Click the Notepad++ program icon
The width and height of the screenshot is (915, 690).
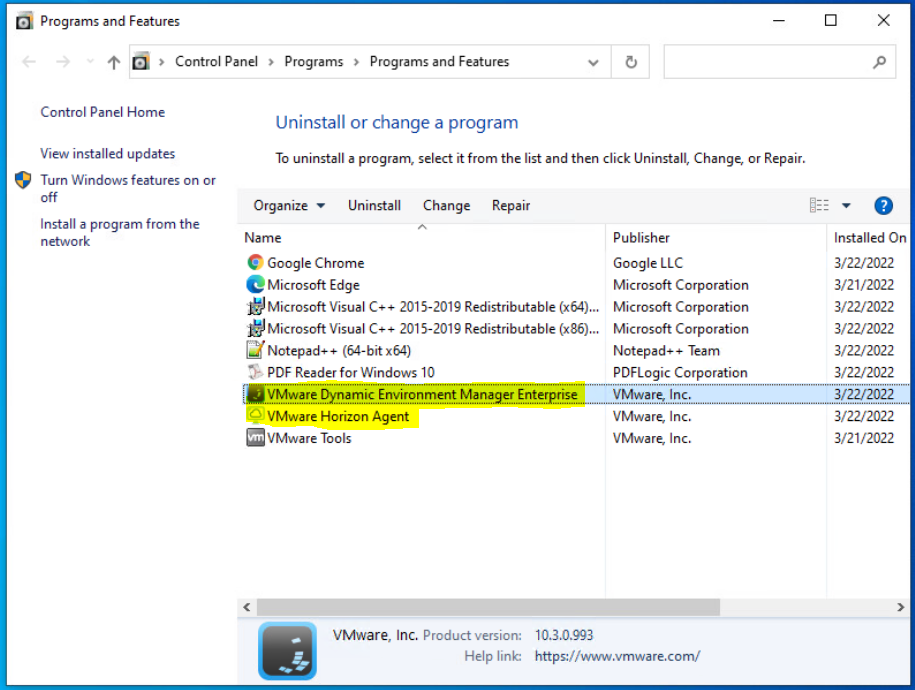point(255,350)
